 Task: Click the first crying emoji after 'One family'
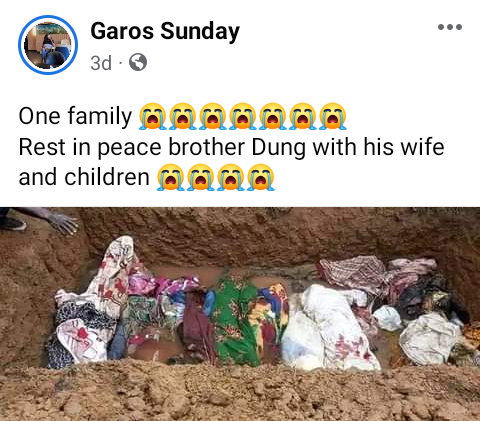152,116
